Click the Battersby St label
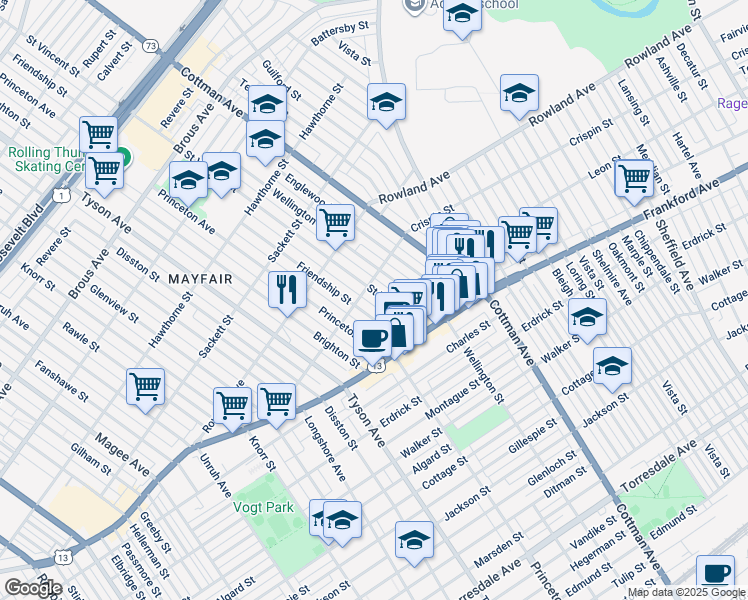 [340, 33]
